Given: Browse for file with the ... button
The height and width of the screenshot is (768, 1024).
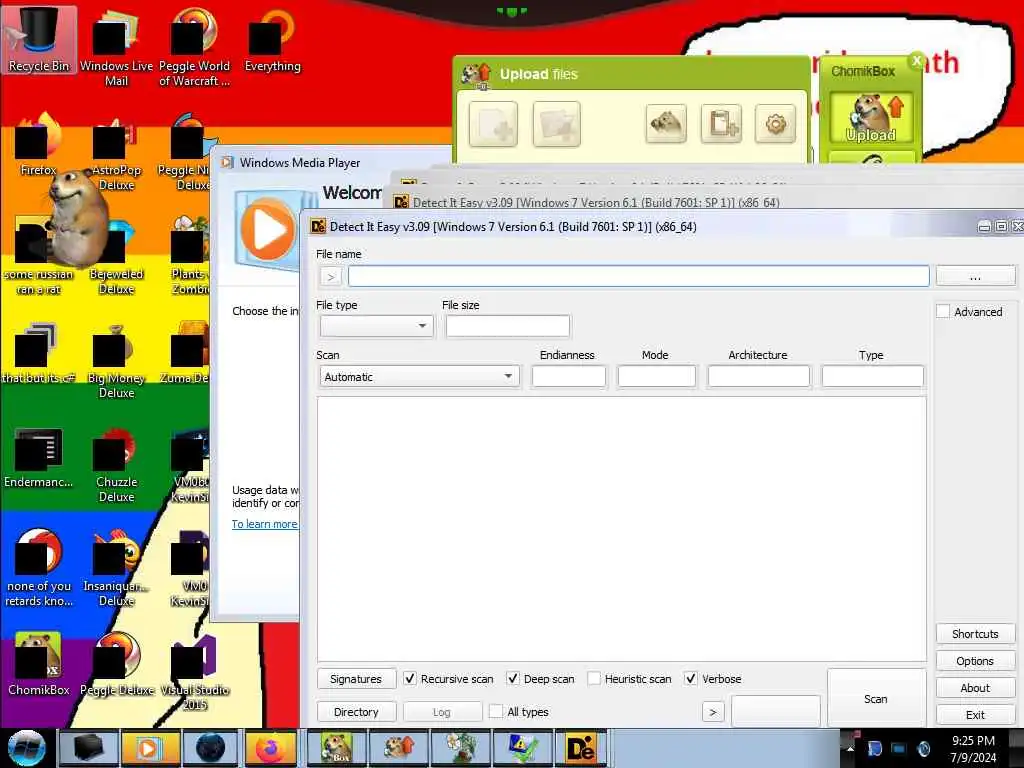Looking at the screenshot, I should (x=975, y=276).
